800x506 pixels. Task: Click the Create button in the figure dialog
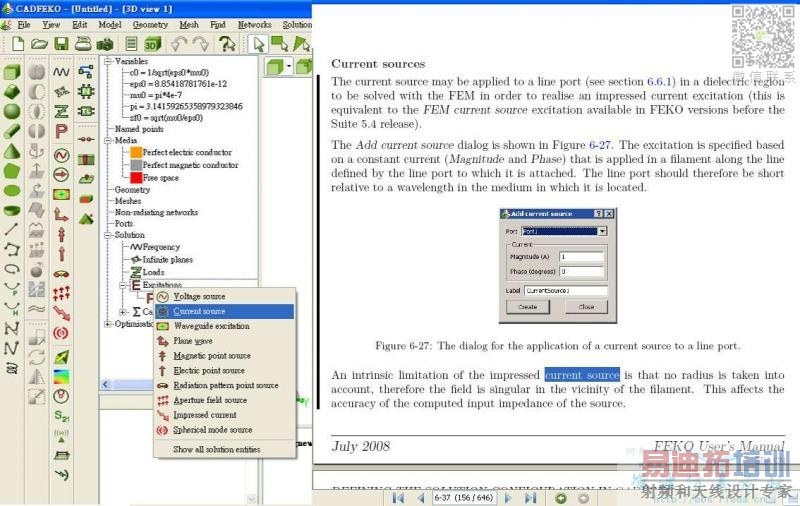(528, 307)
